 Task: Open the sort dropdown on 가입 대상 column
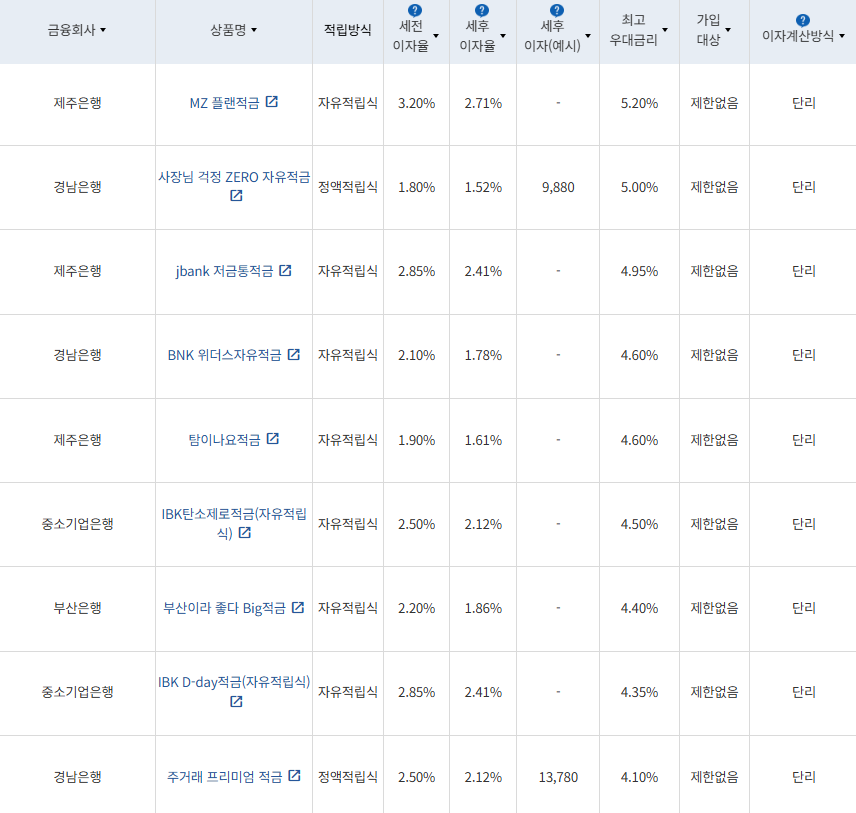728,31
